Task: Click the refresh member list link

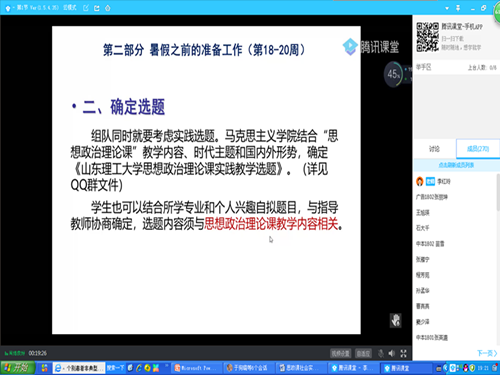Action: tap(456, 165)
